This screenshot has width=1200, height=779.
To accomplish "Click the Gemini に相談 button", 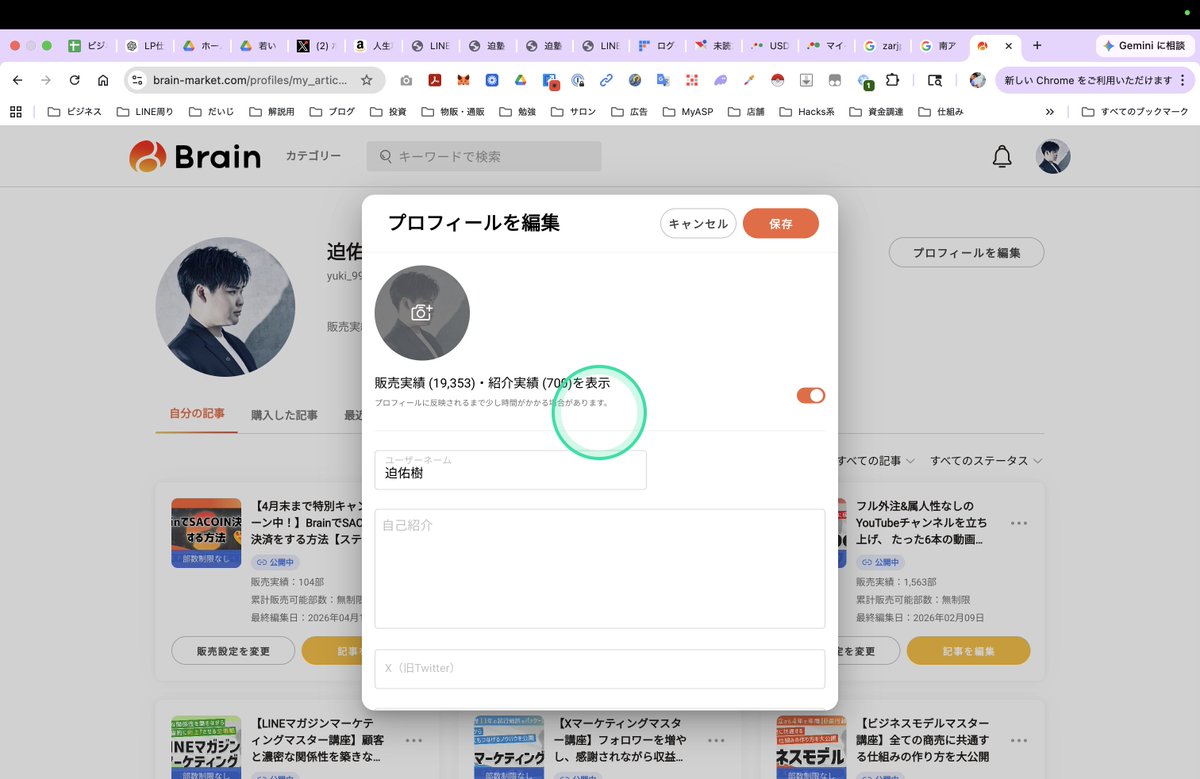I will 1146,46.
